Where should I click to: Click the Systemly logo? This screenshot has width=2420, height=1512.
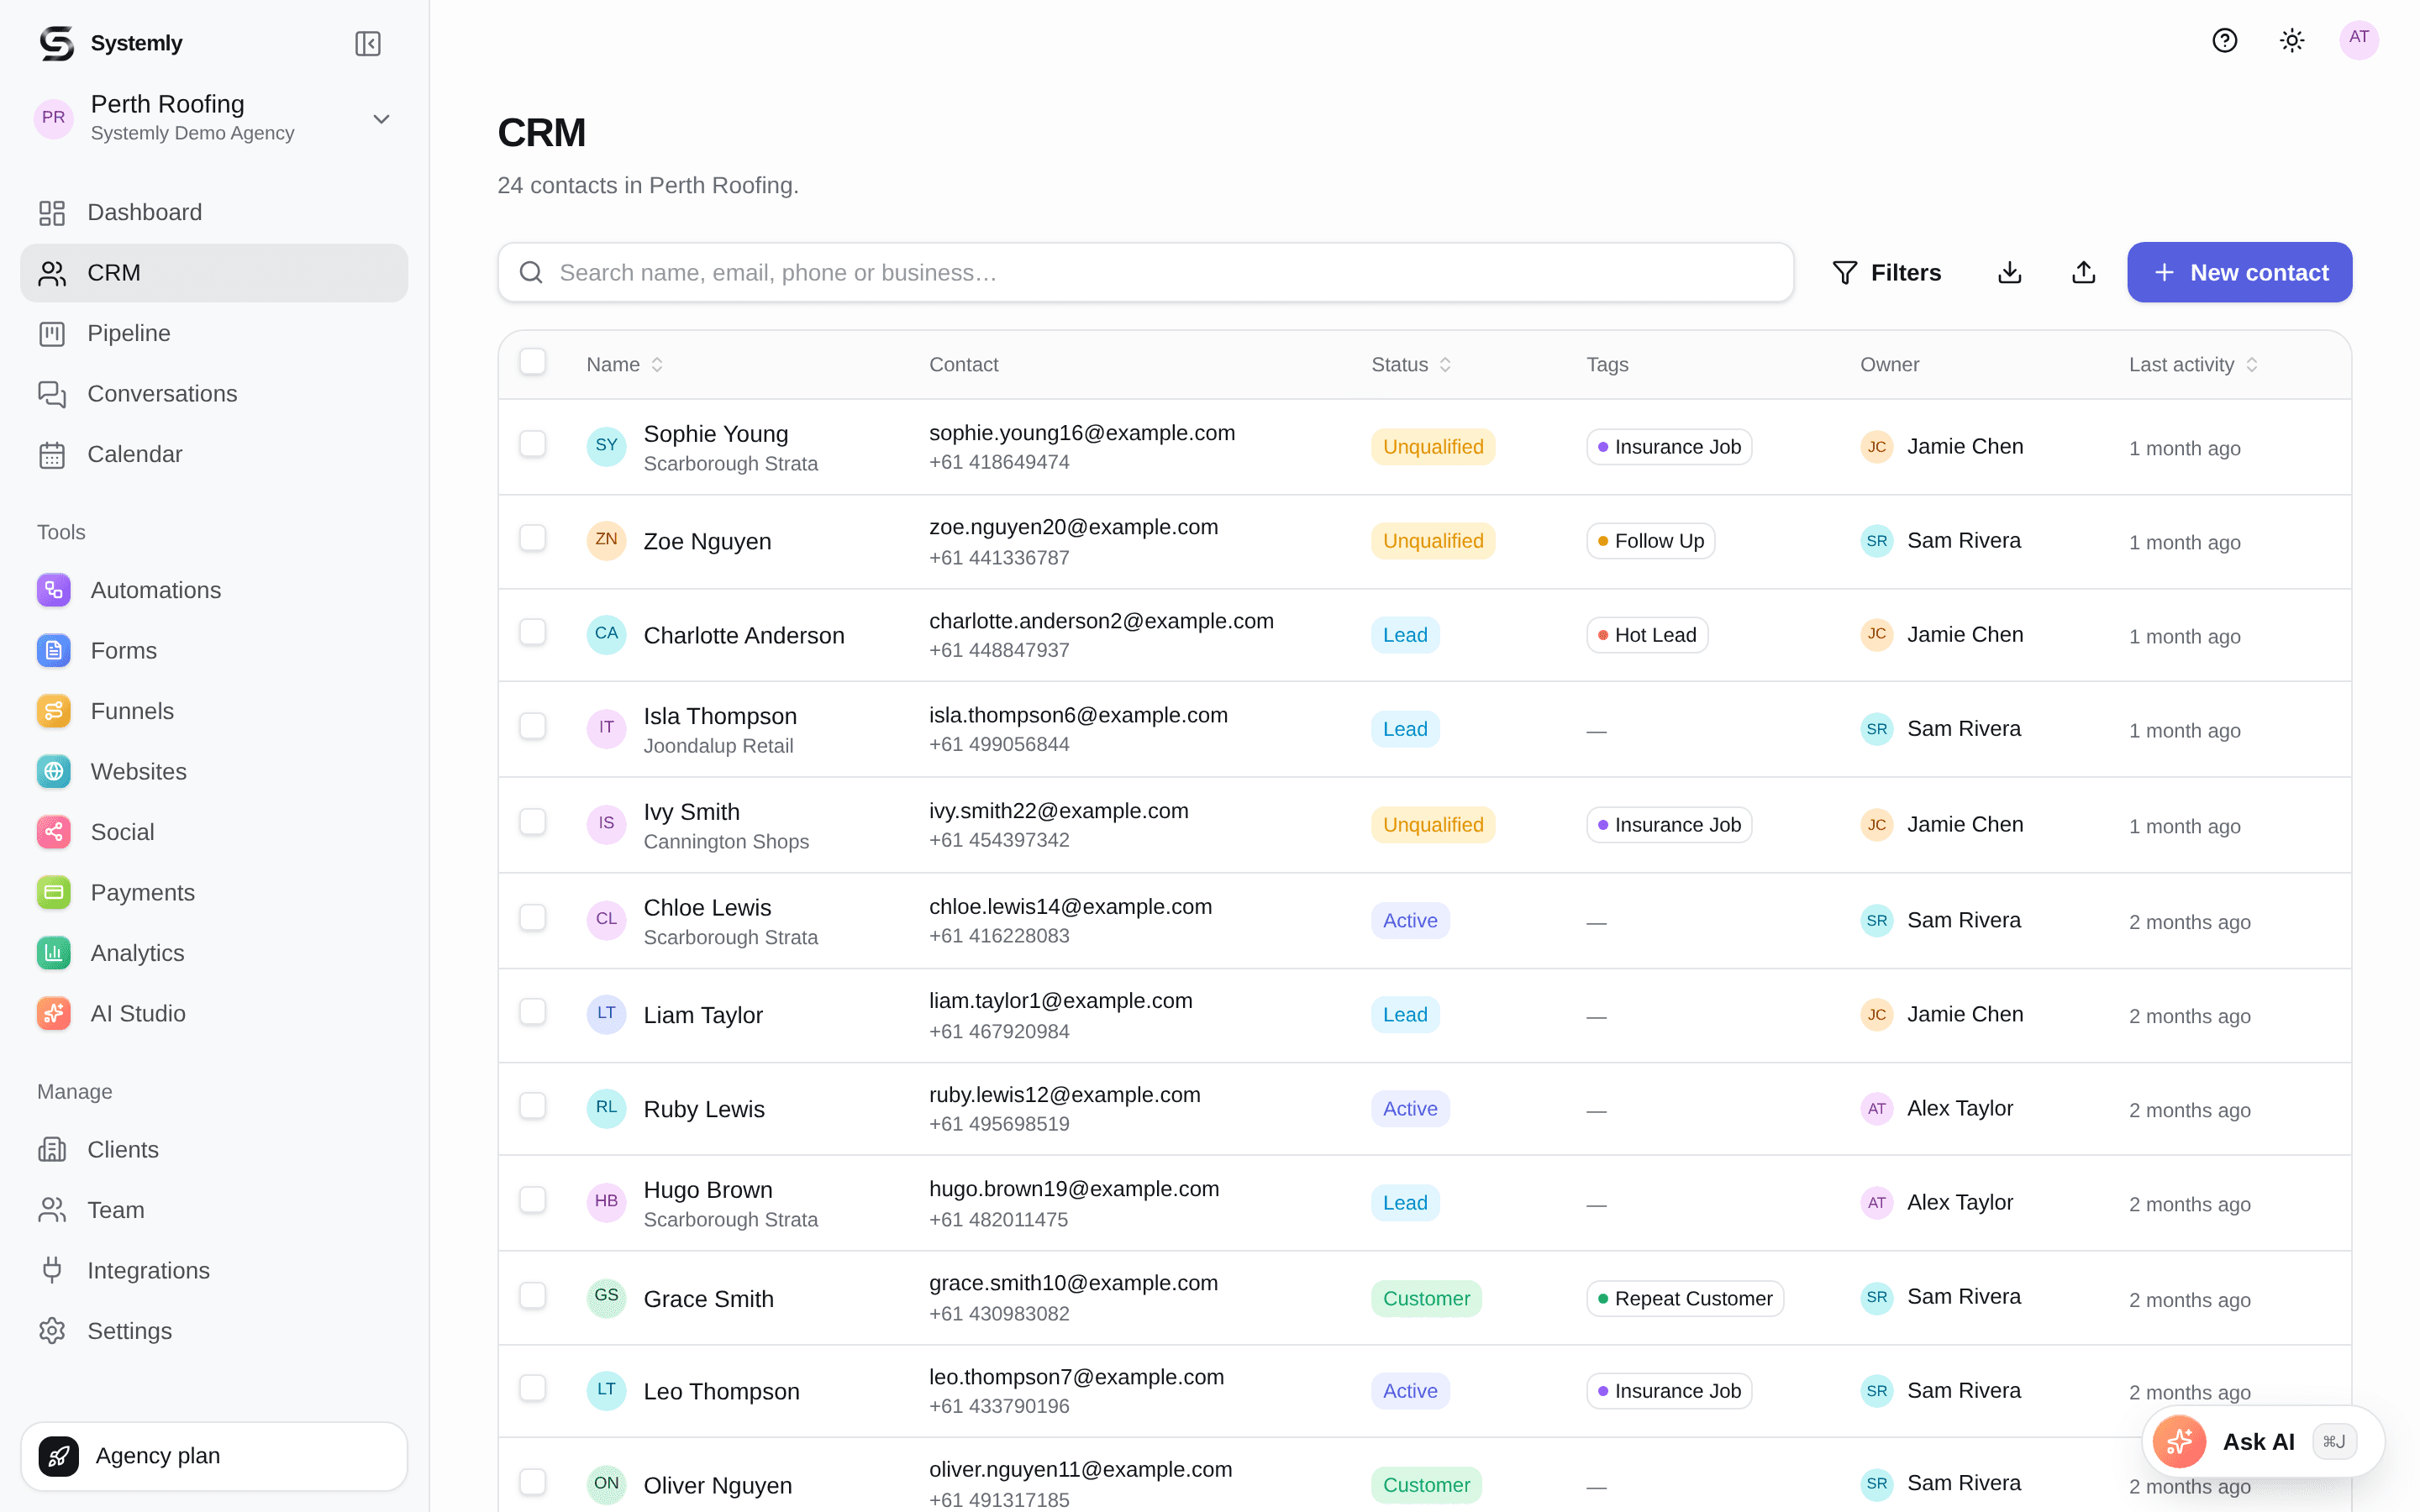click(57, 43)
